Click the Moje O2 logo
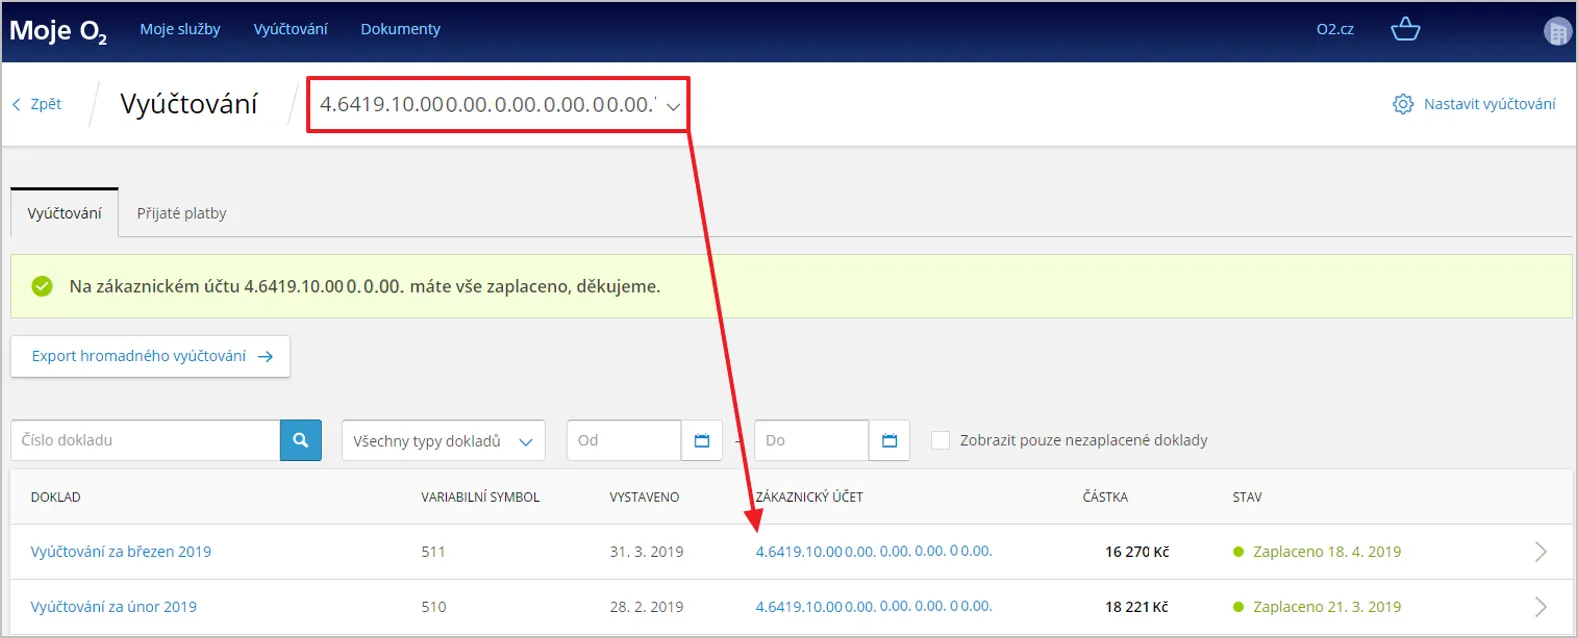Image resolution: width=1578 pixels, height=638 pixels. click(x=58, y=31)
